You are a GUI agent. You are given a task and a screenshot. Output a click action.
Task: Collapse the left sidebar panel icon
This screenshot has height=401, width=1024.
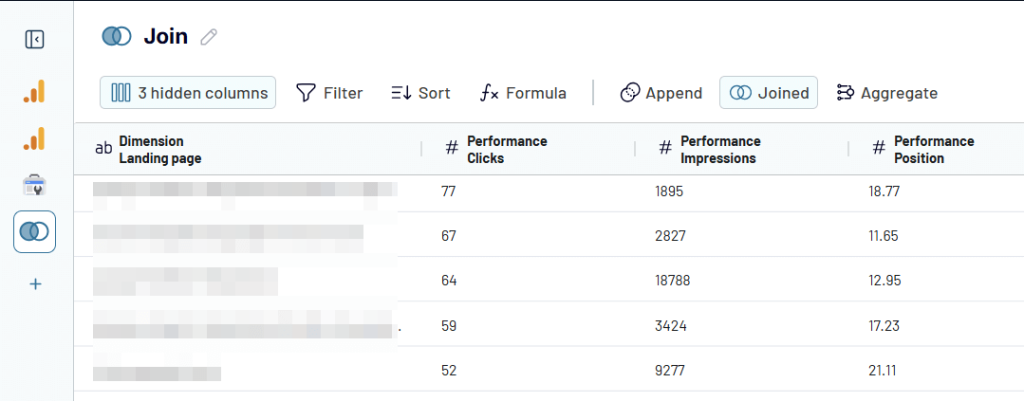[x=35, y=40]
